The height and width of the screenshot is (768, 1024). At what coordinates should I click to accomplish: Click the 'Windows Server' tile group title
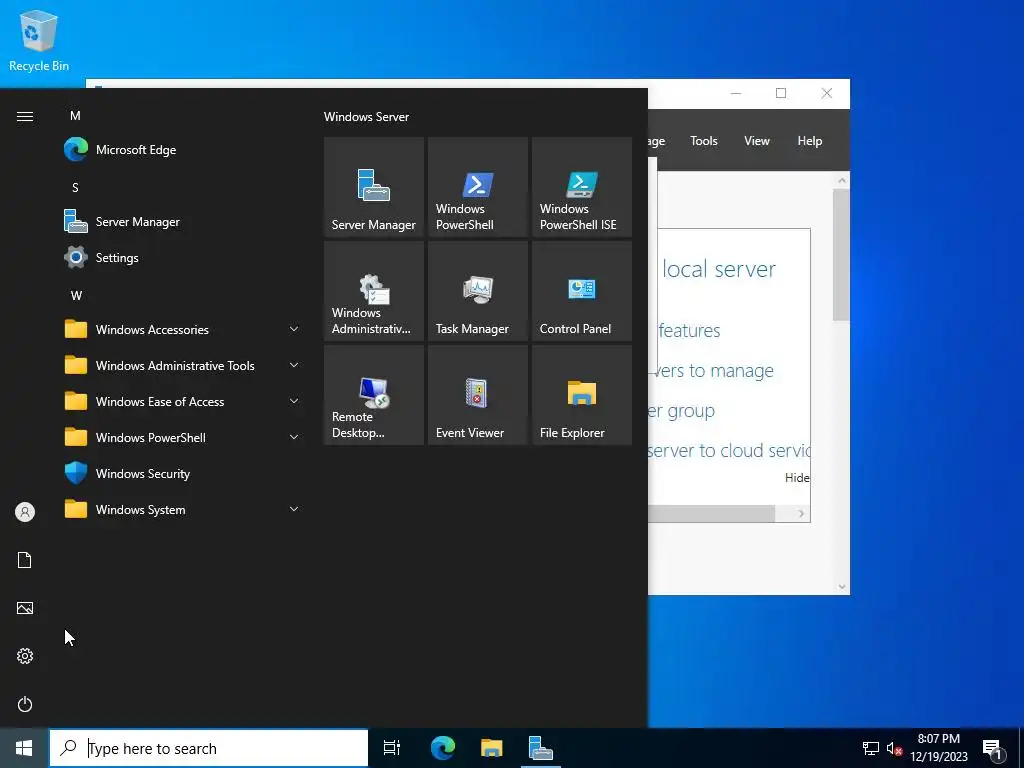click(366, 117)
